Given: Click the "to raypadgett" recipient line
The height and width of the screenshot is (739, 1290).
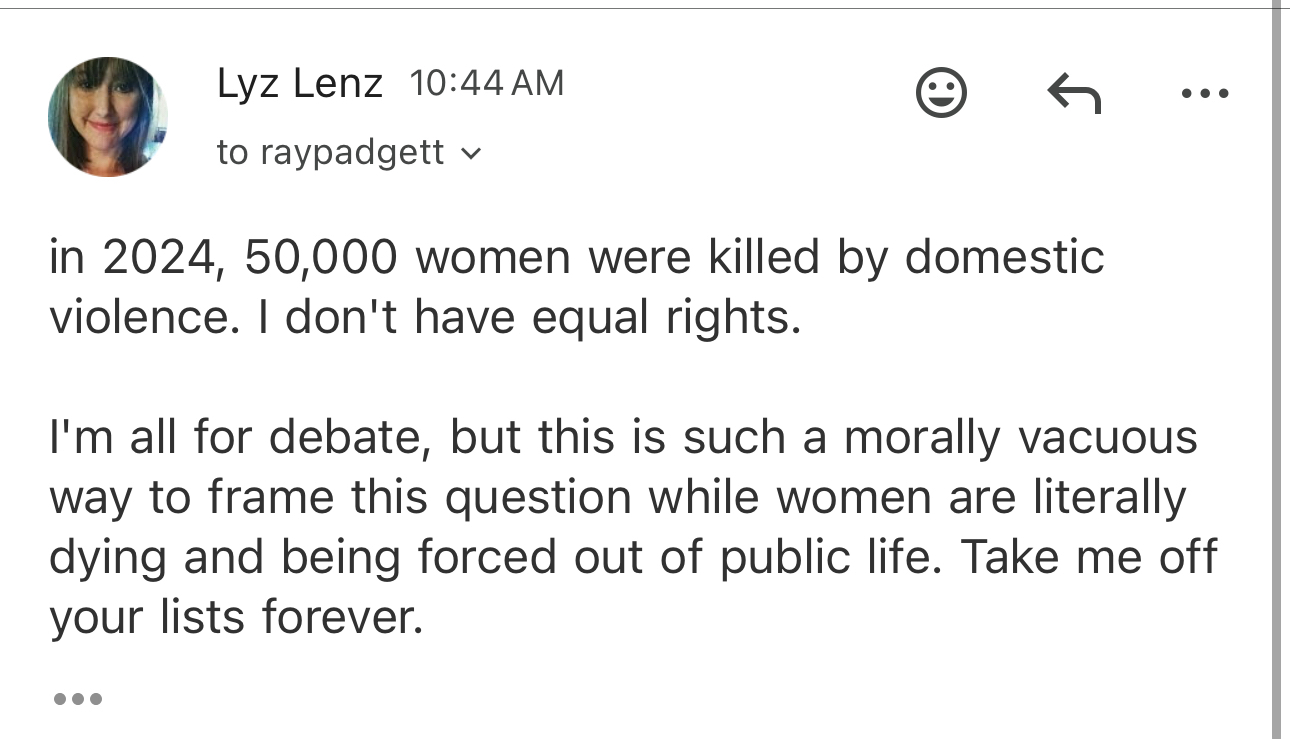Looking at the screenshot, I should point(331,153).
